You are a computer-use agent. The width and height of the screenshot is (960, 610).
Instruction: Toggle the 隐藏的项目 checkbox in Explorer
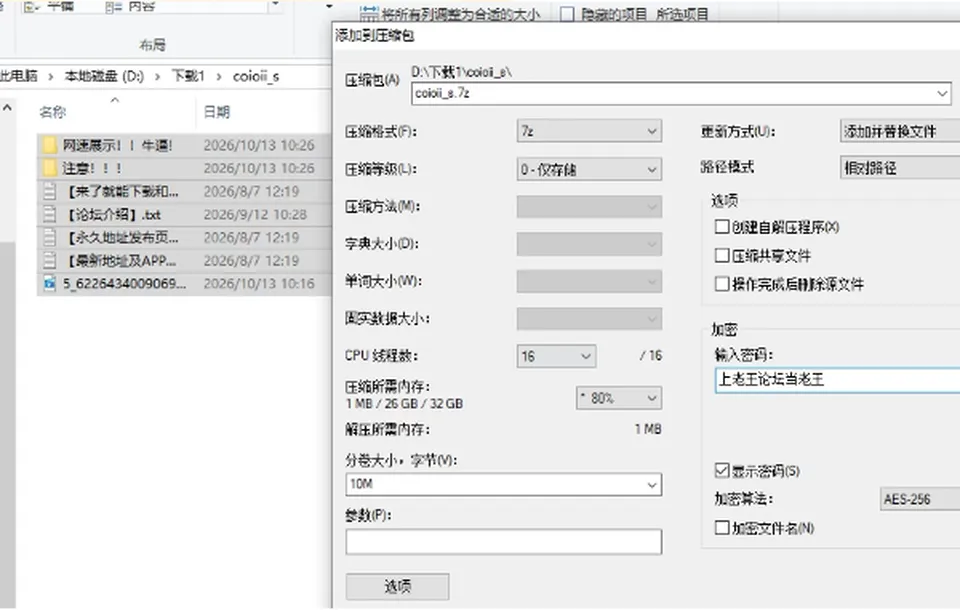click(567, 14)
